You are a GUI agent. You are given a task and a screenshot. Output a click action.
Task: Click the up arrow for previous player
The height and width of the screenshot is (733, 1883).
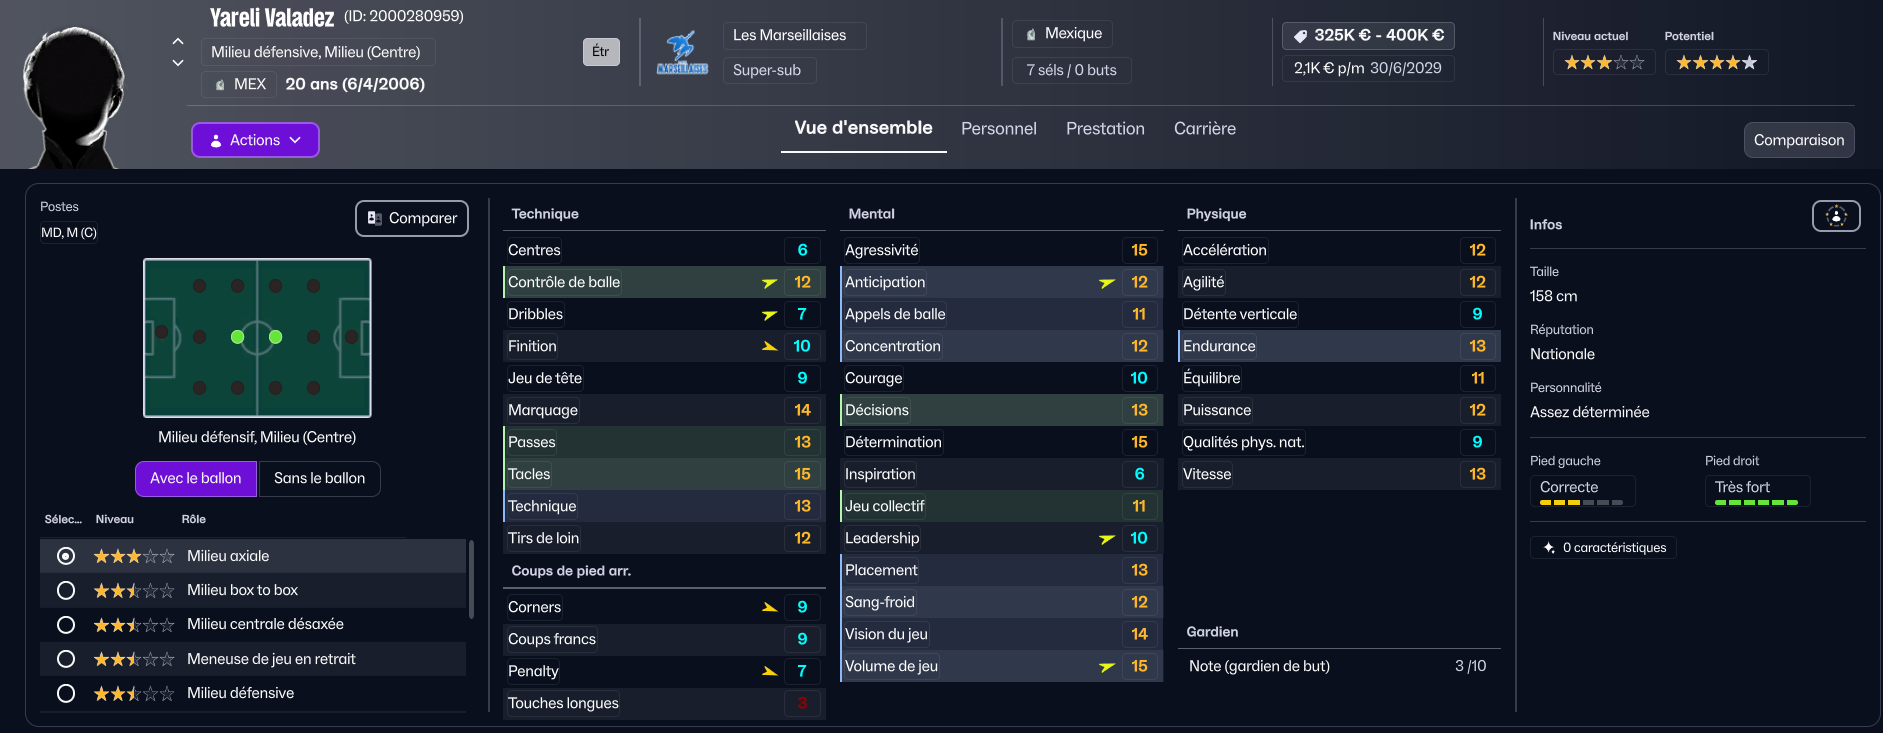178,41
